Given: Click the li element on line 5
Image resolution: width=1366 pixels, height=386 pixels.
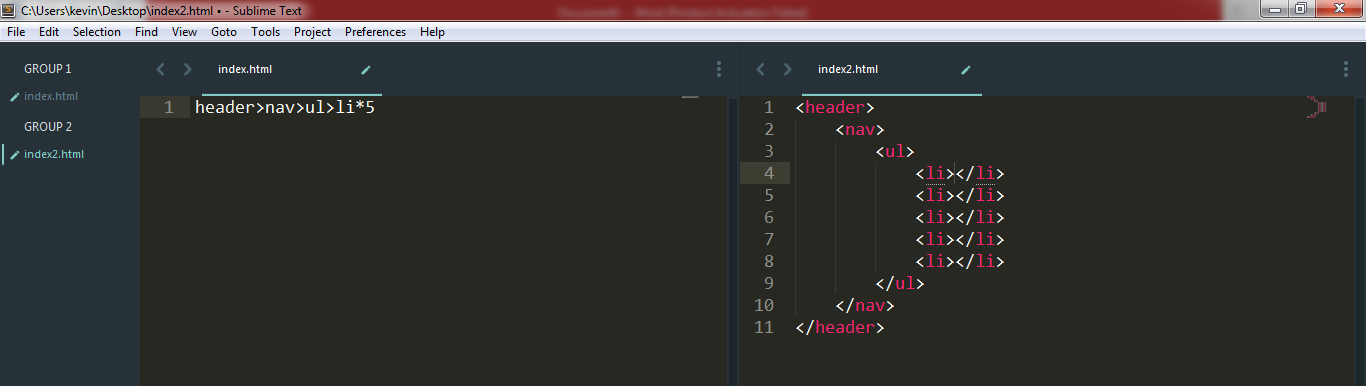Looking at the screenshot, I should (960, 195).
